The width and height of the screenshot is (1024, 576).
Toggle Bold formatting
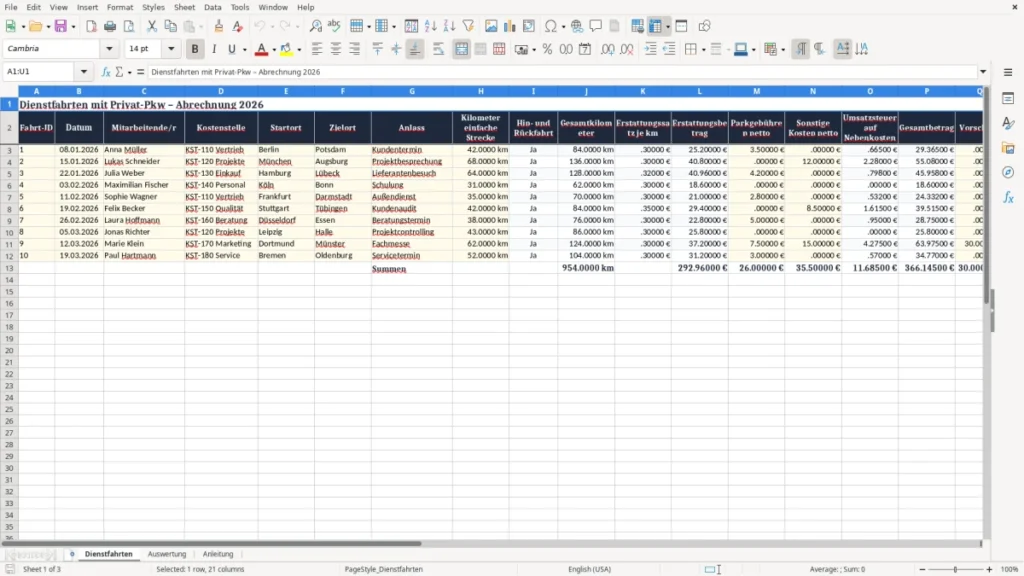pos(195,49)
